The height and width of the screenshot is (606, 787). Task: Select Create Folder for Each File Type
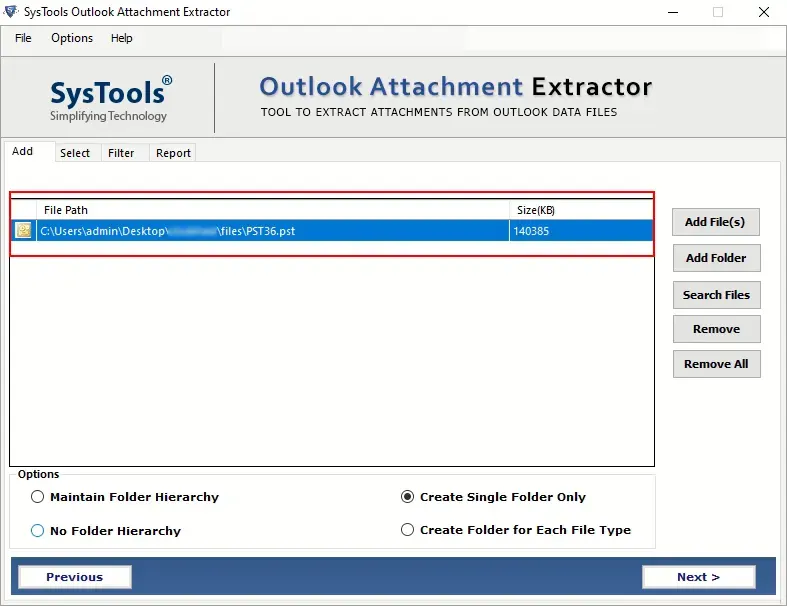516,530
